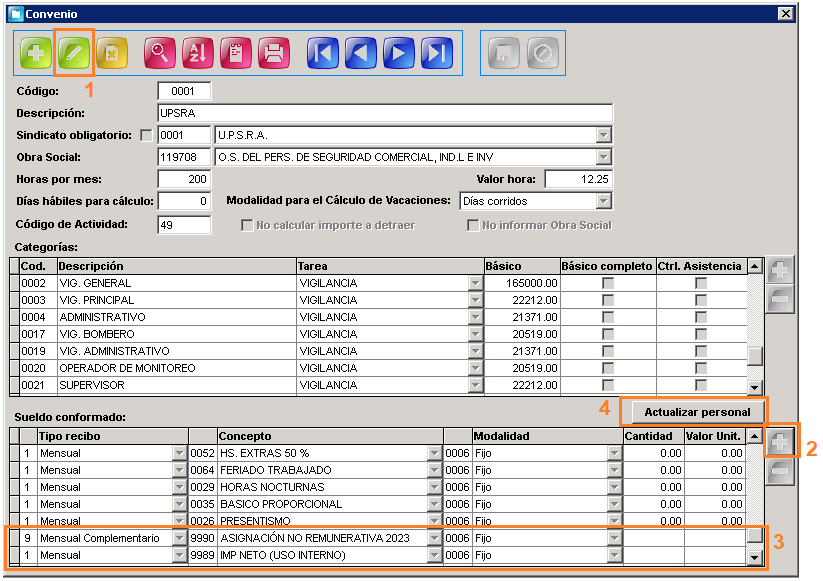Click row selector for VIG. PRINCIPAL
823x581 pixels.
(x=15, y=300)
